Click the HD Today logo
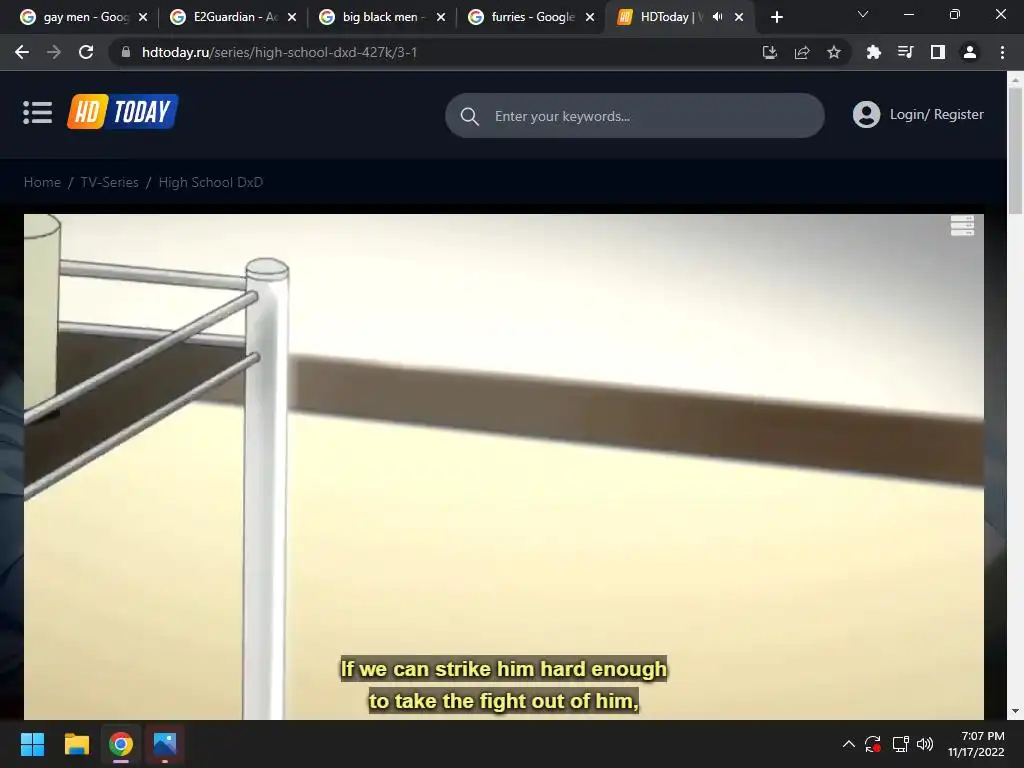The height and width of the screenshot is (768, 1024). click(x=123, y=112)
